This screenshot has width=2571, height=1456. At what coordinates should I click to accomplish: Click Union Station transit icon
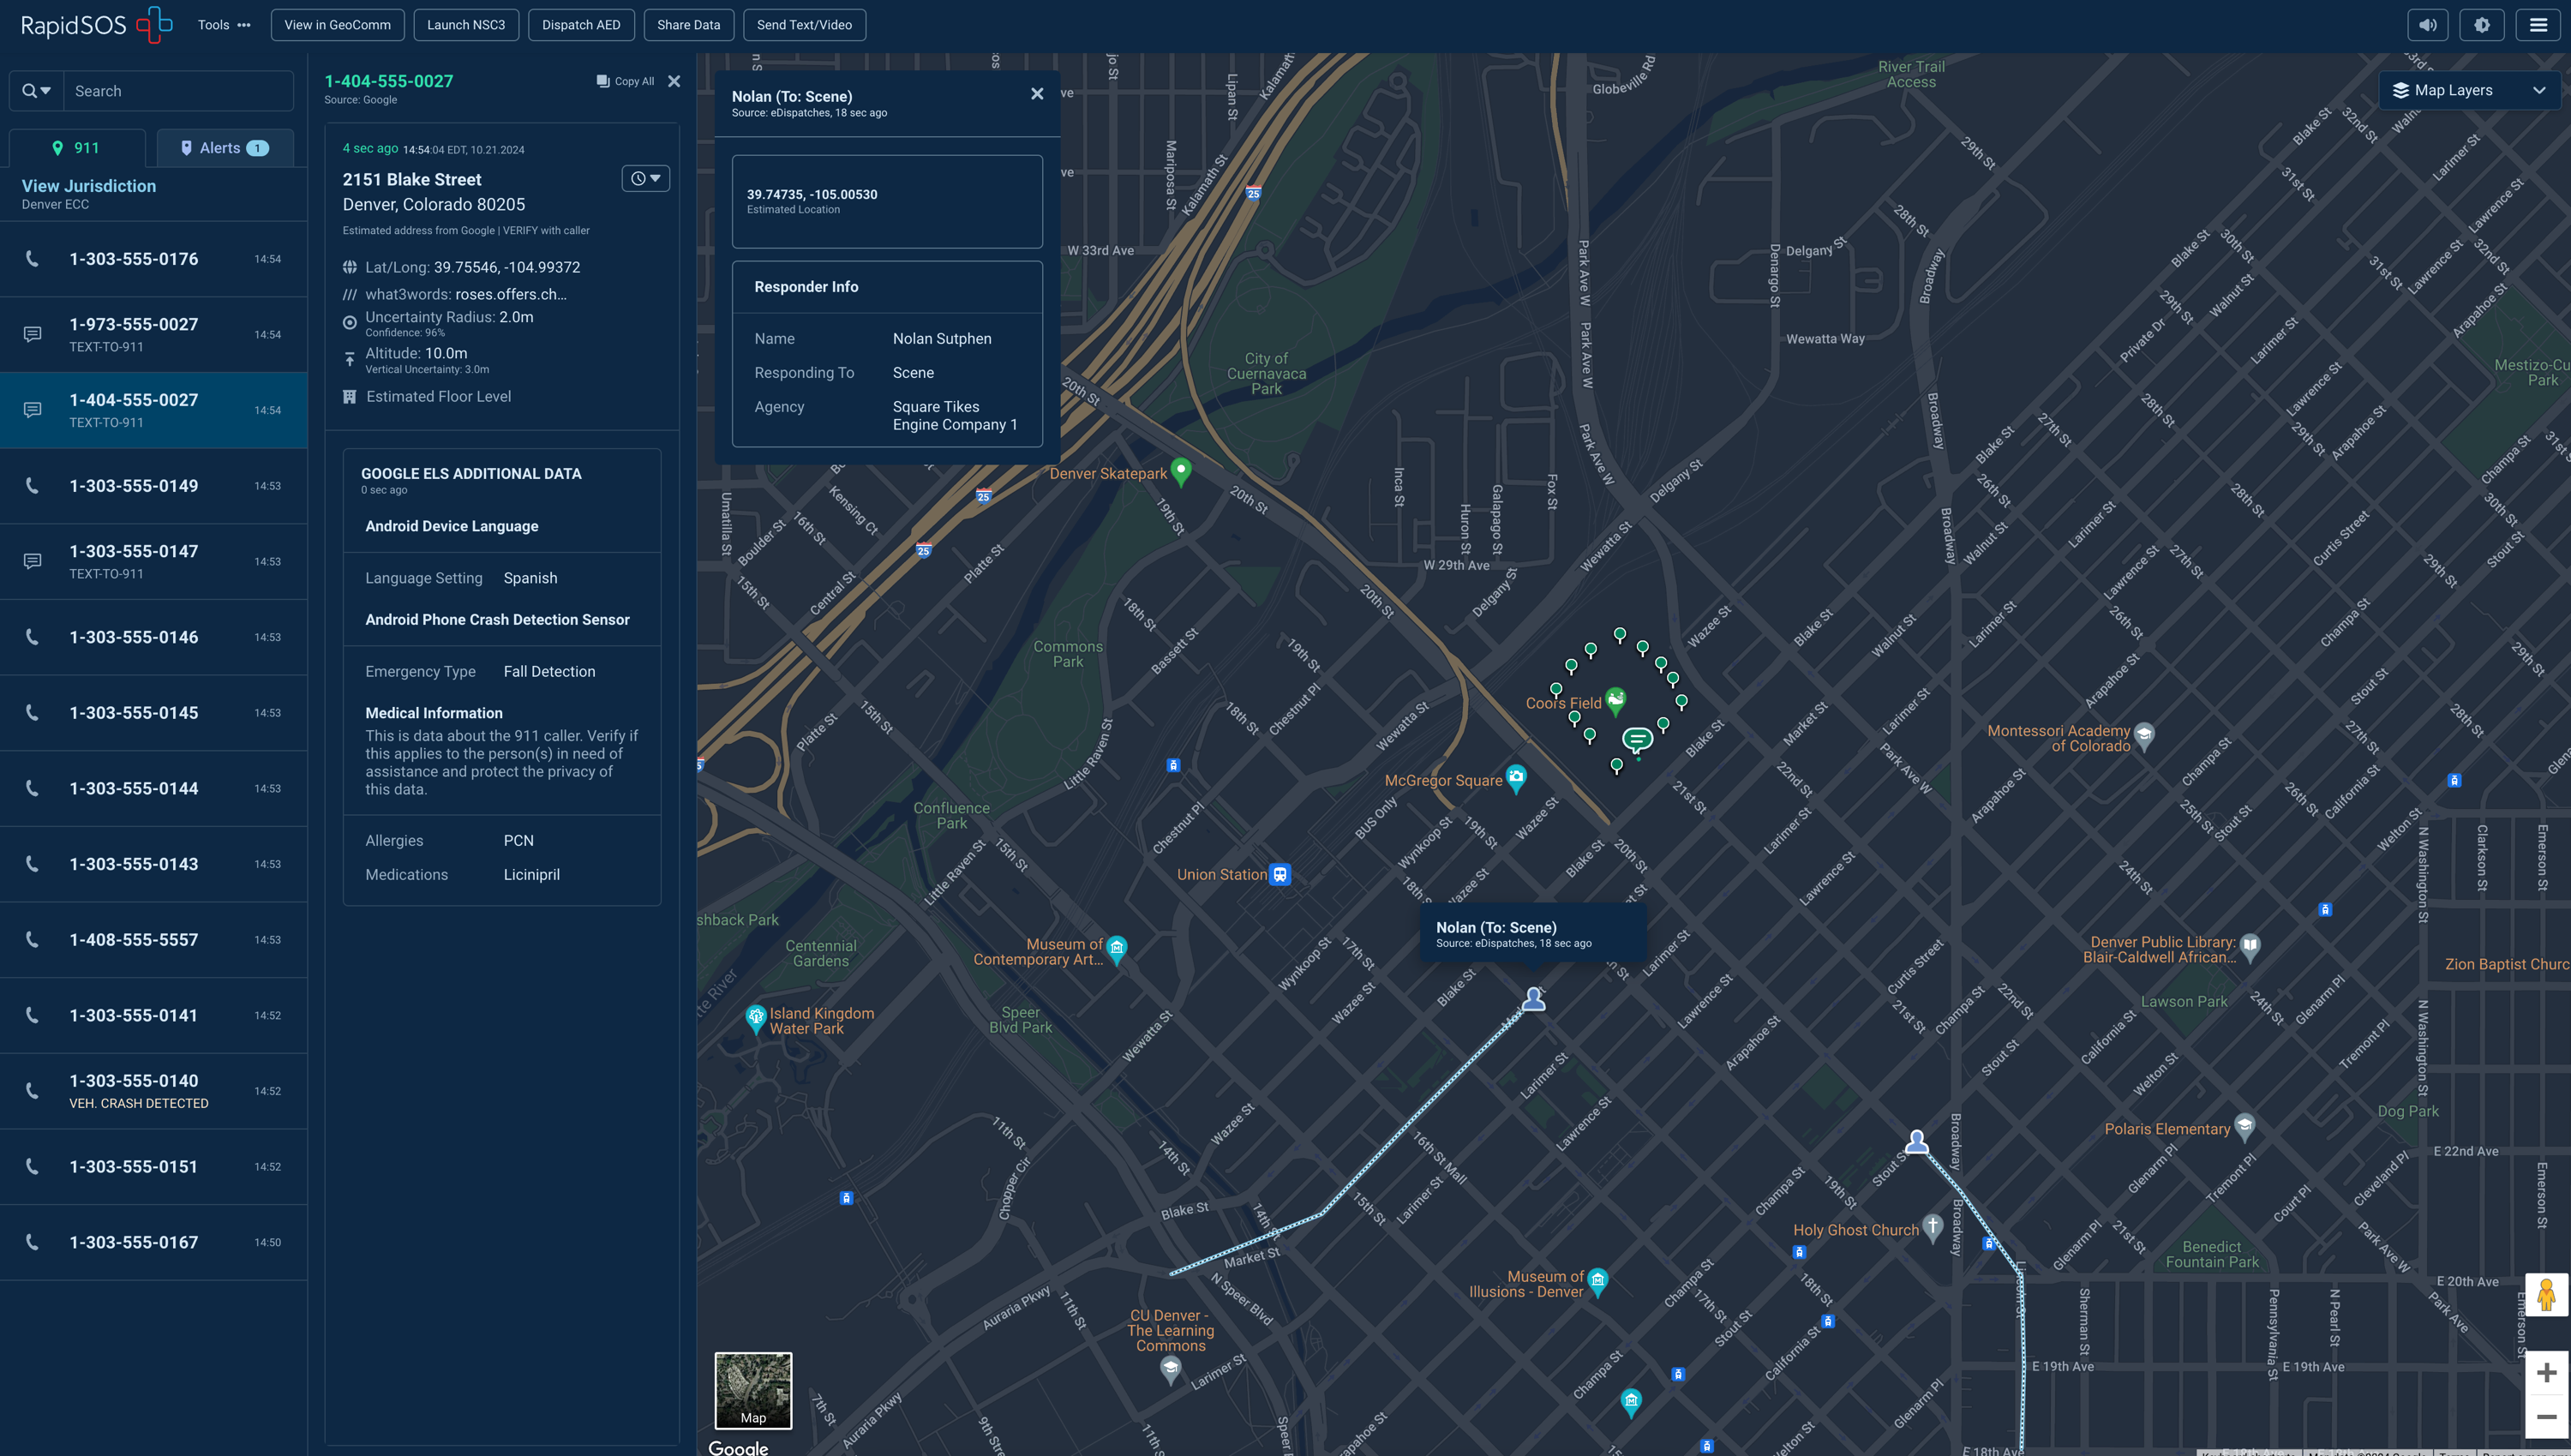click(1280, 874)
